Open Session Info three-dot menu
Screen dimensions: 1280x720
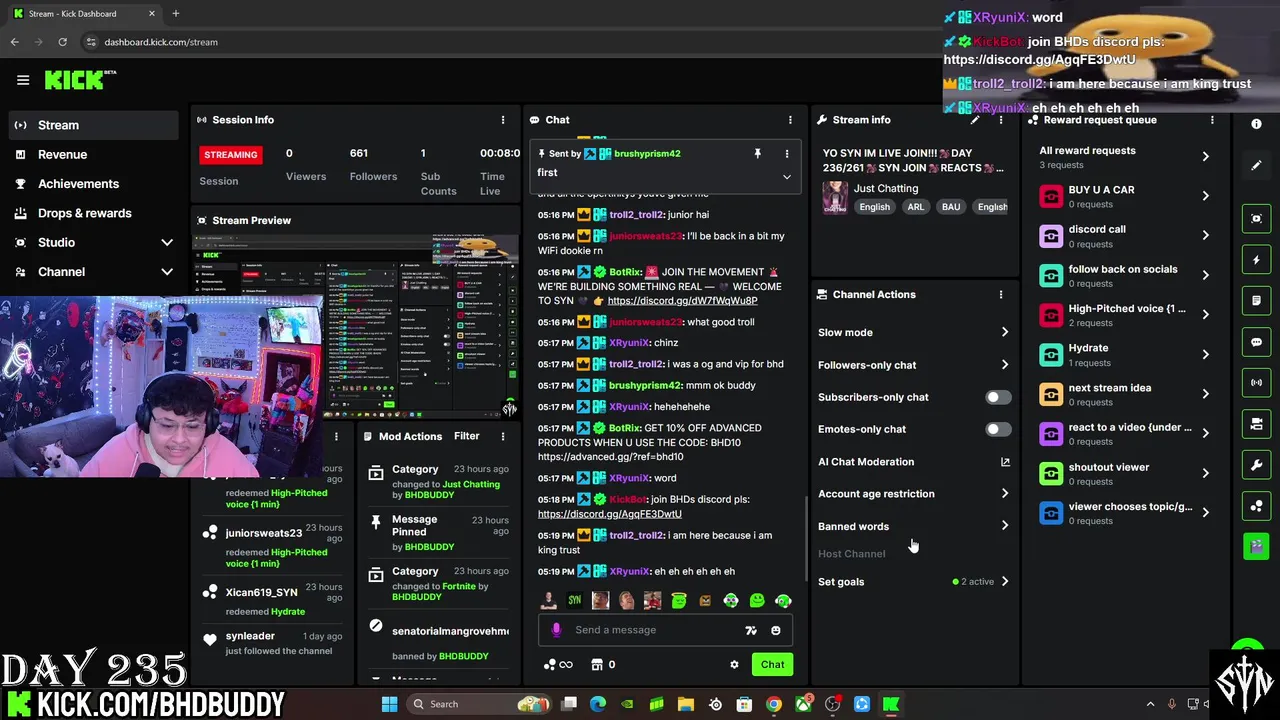coord(503,120)
